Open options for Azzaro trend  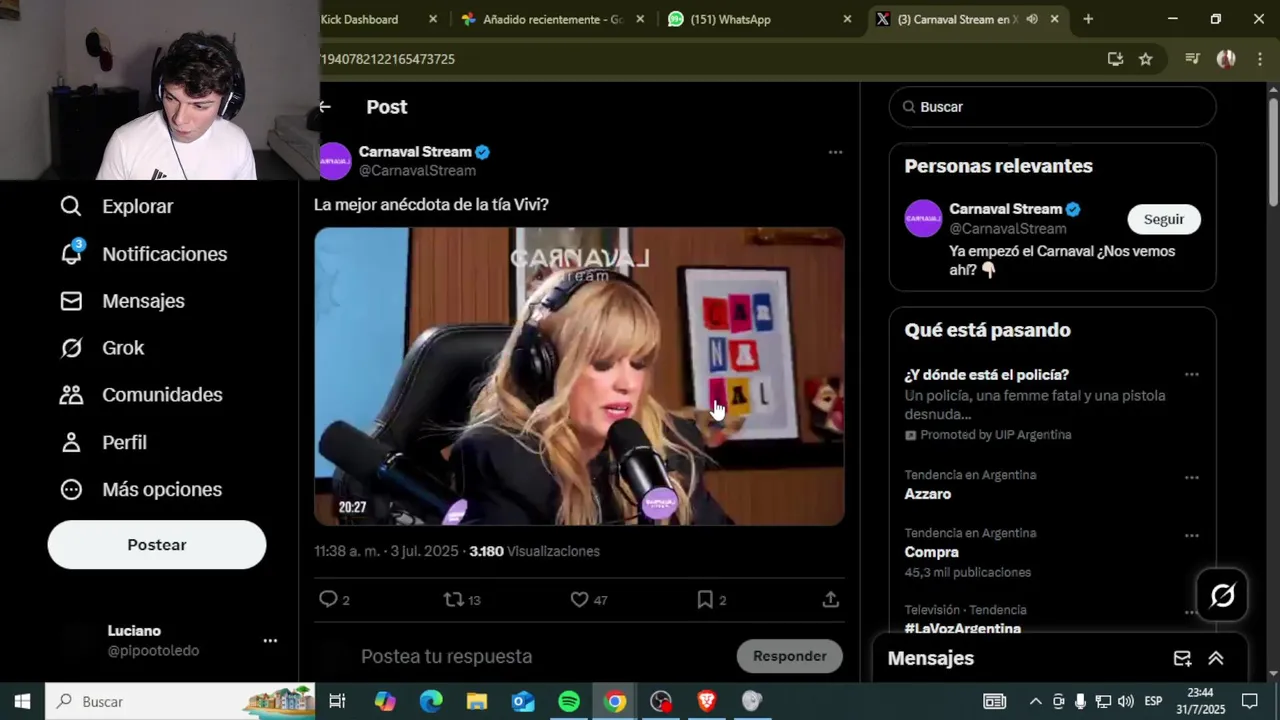tap(1191, 478)
